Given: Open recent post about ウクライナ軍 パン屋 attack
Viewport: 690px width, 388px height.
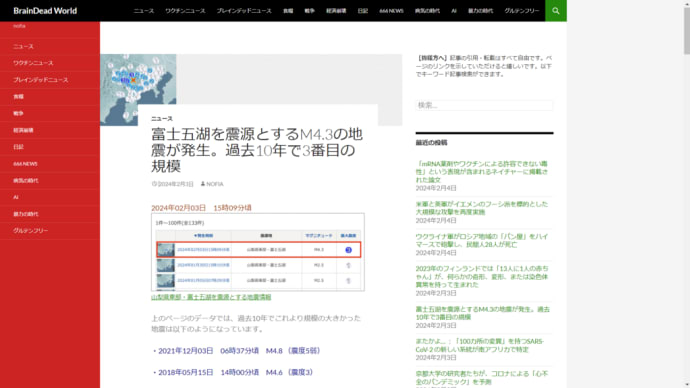Looking at the screenshot, I should pos(482,240).
